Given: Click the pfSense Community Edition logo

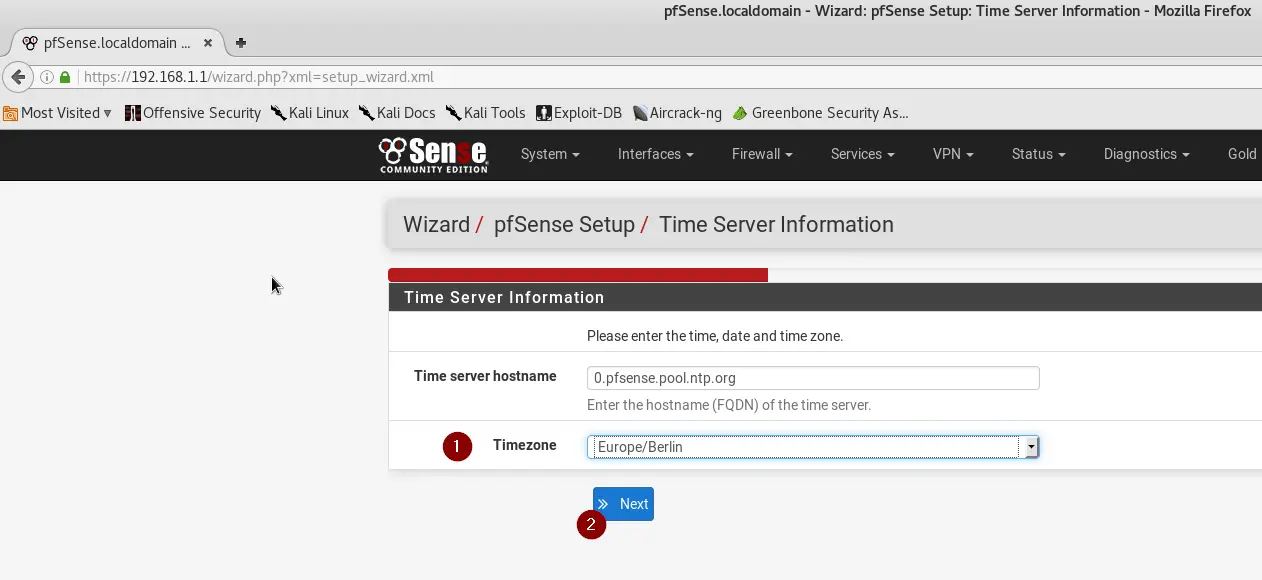Looking at the screenshot, I should coord(433,154).
